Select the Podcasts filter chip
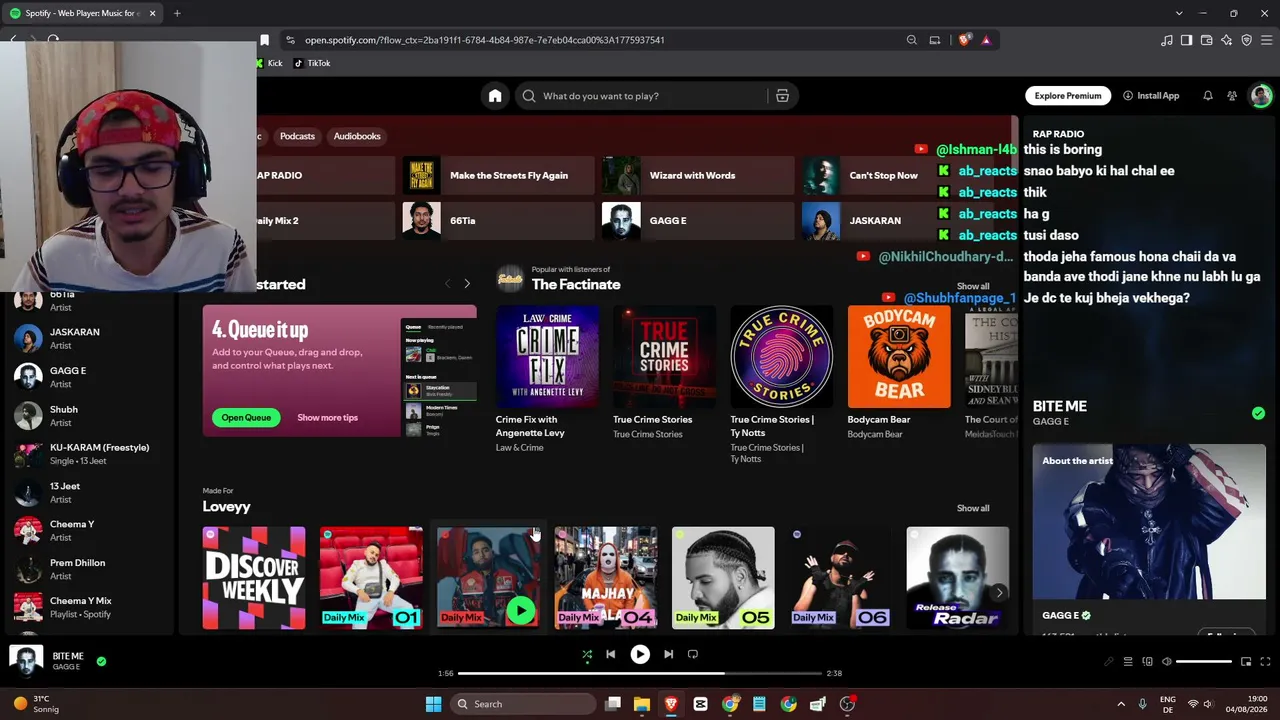 point(297,136)
